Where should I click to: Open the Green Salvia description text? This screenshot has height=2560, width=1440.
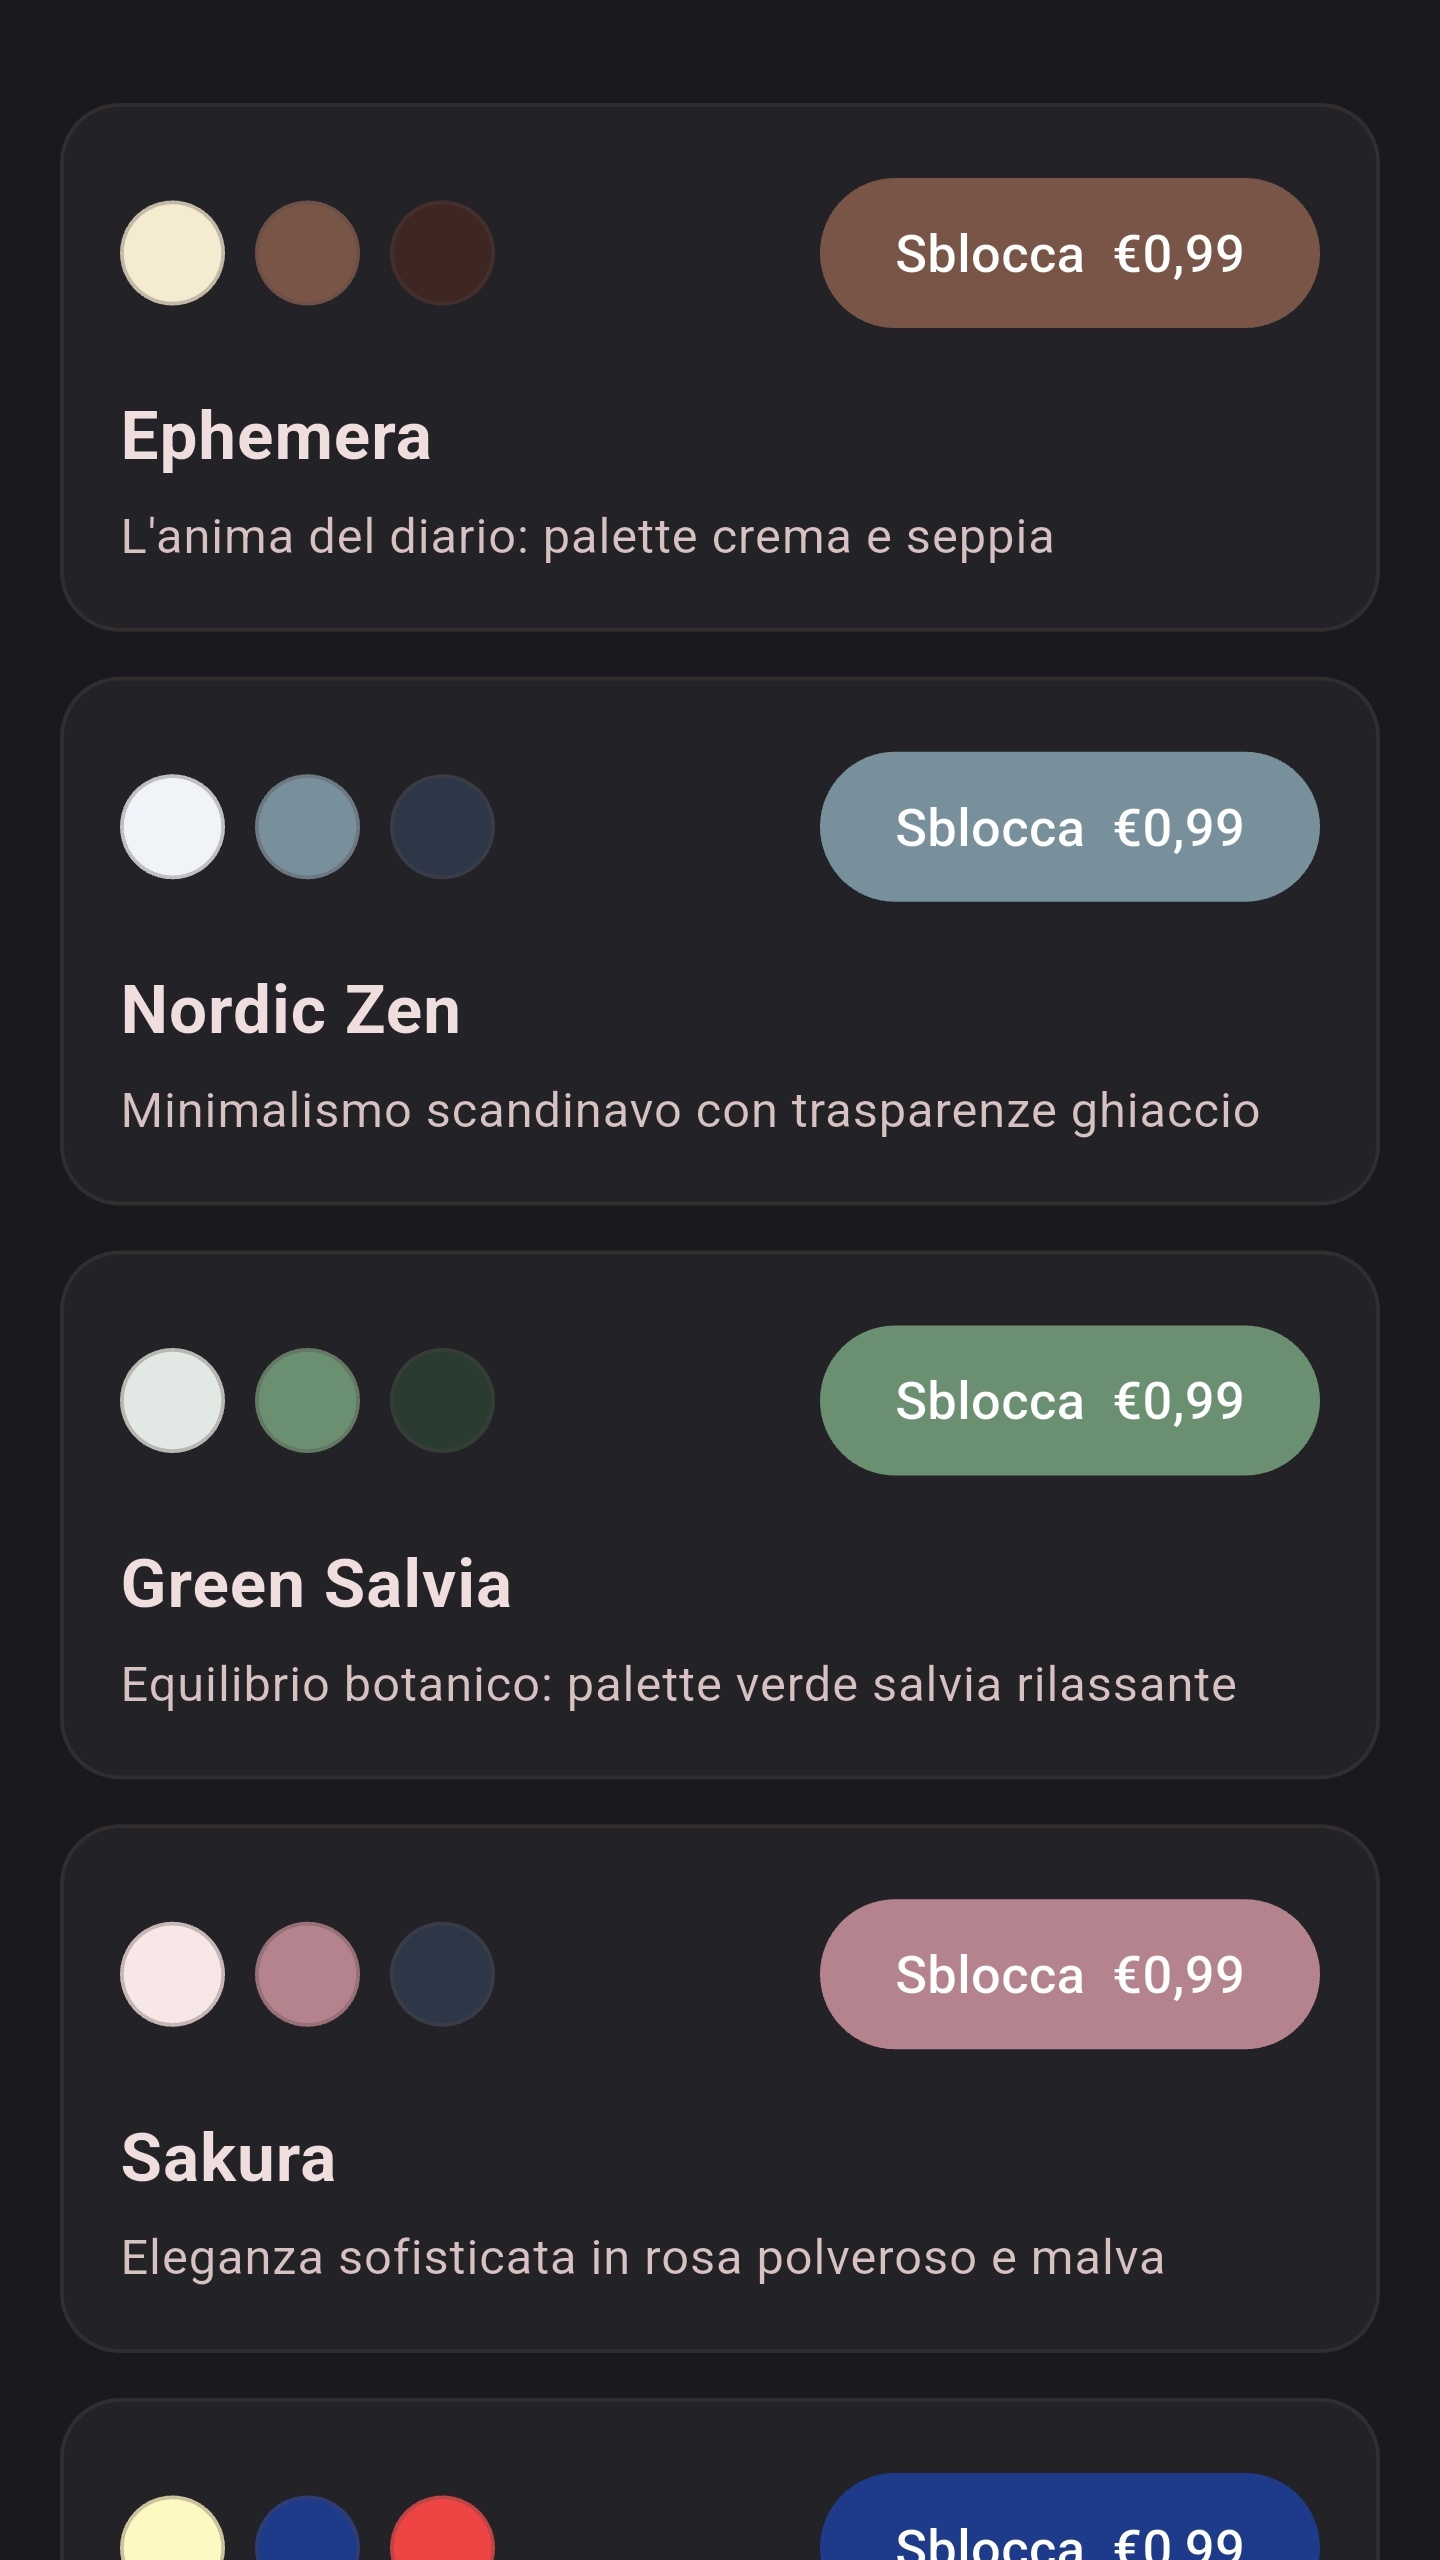[678, 1684]
